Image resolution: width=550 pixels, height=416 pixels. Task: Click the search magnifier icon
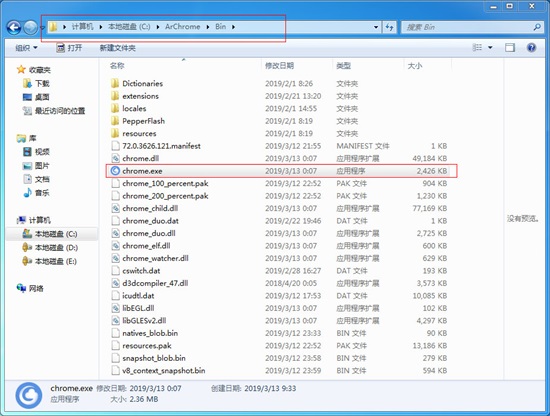point(537,27)
